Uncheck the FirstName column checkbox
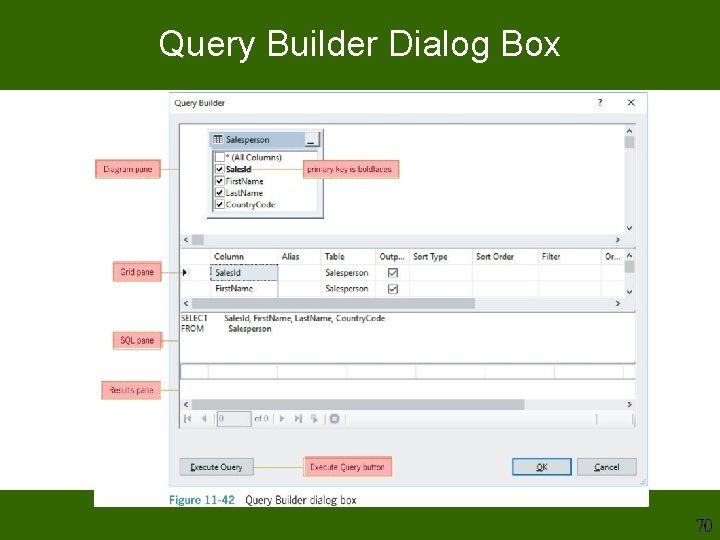This screenshot has width=720, height=540. [x=220, y=181]
